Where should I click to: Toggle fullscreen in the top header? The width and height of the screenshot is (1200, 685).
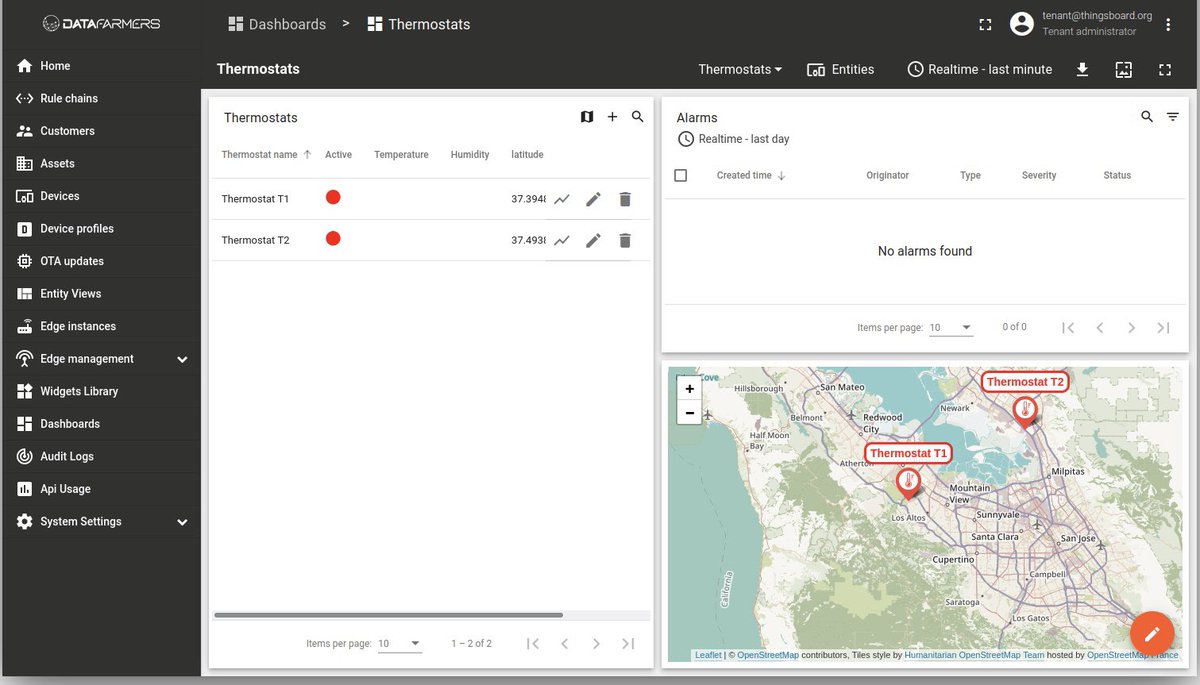[985, 24]
